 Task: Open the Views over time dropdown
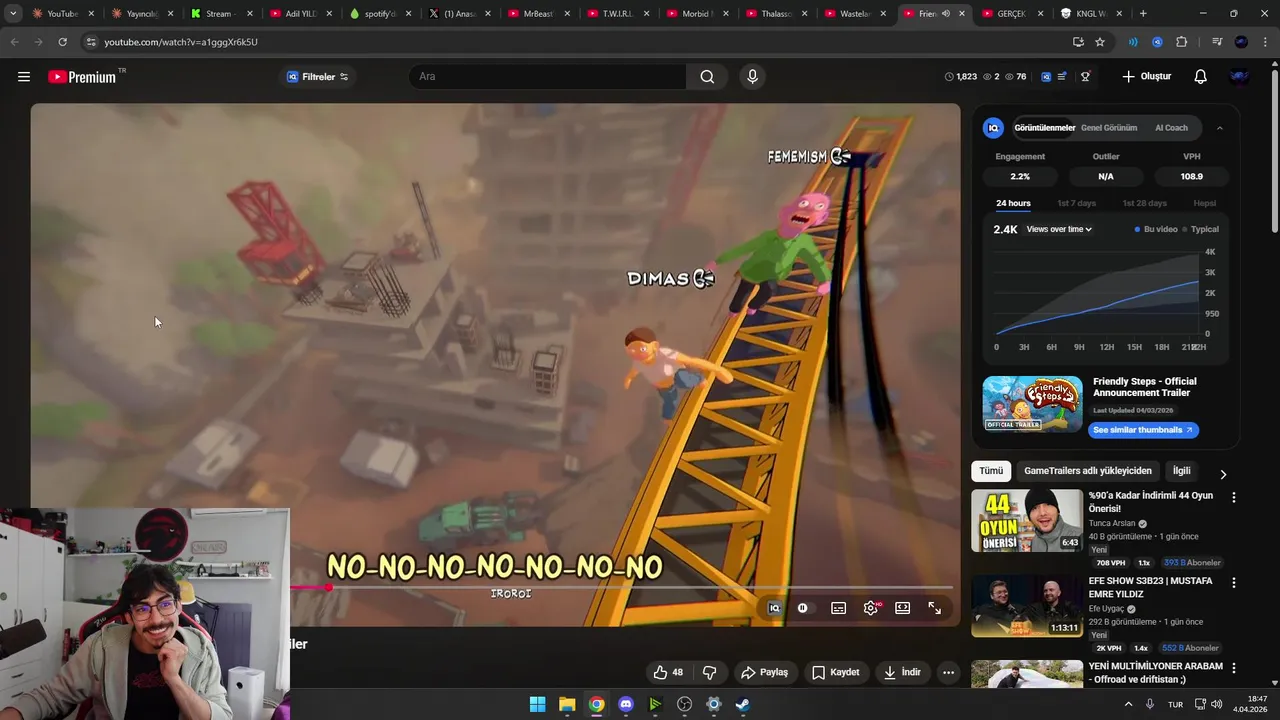(x=1059, y=229)
